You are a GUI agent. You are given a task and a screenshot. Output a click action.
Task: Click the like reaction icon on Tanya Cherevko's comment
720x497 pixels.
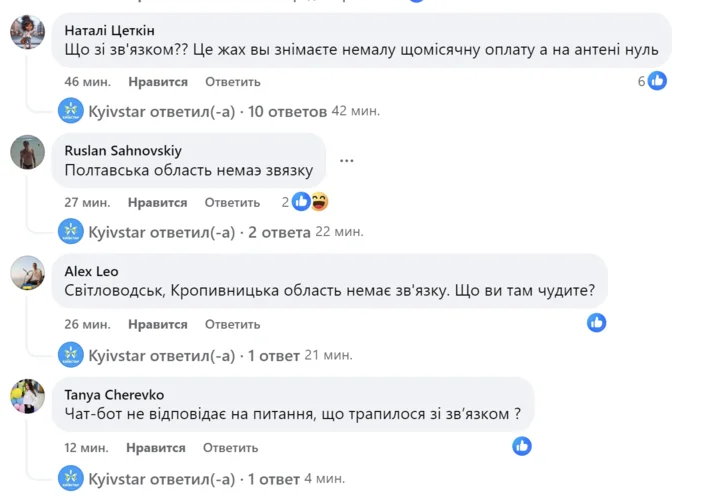(x=522, y=446)
